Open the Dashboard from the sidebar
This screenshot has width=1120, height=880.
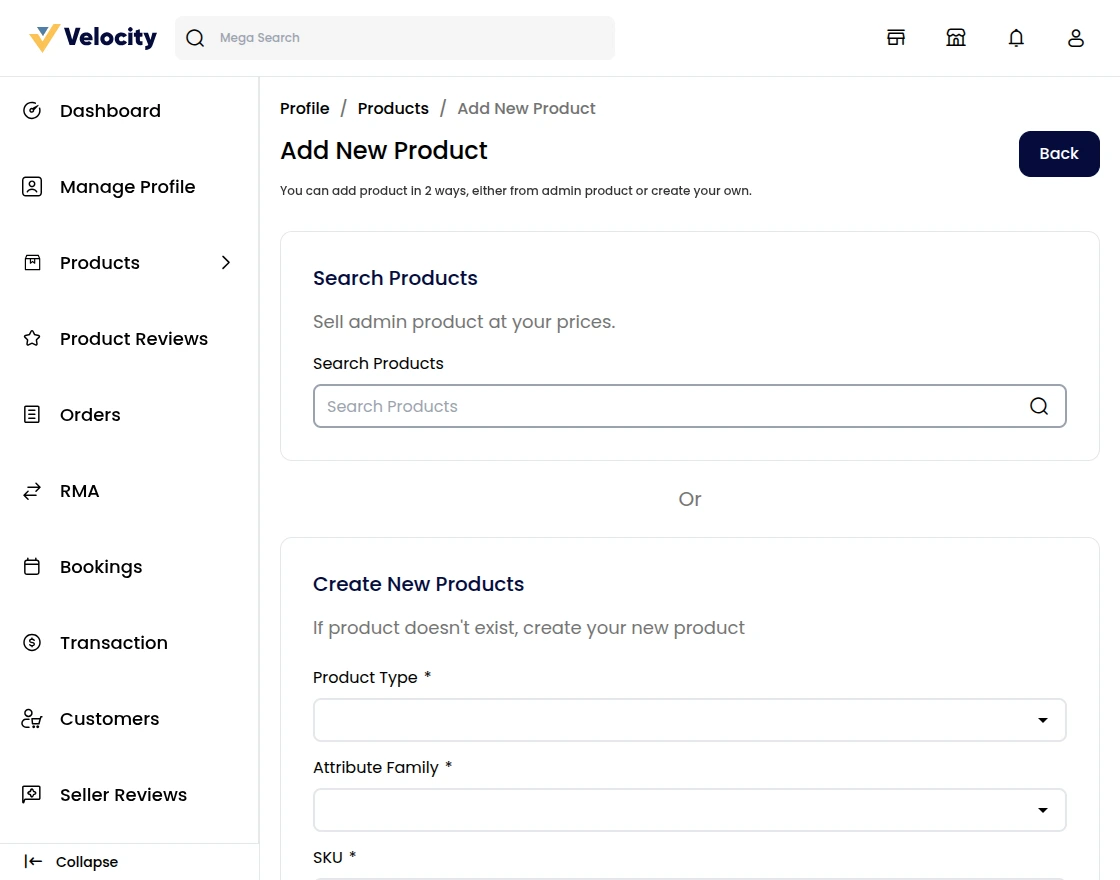(x=31, y=110)
